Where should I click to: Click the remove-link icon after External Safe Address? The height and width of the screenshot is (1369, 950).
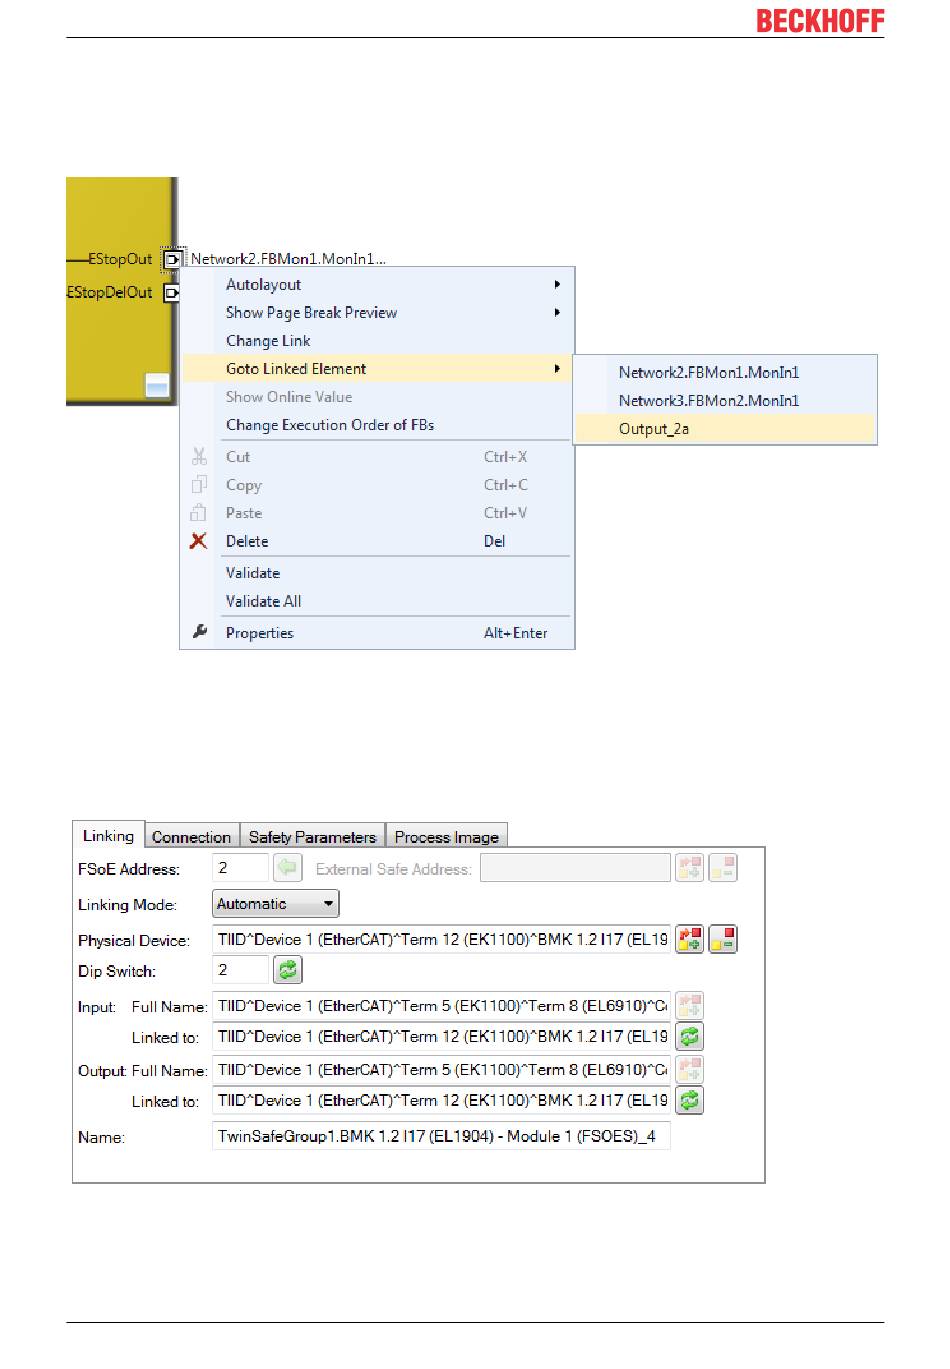click(x=723, y=868)
